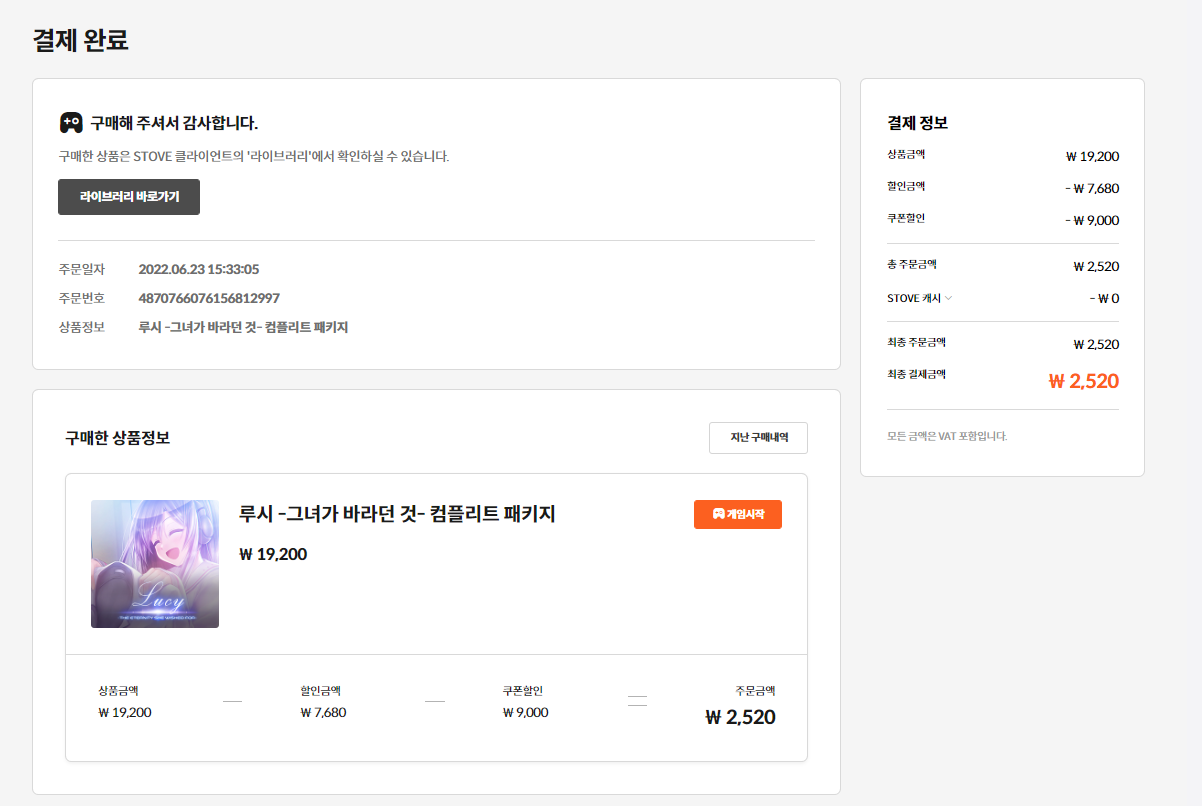Click the equals sign before 주문금액
The image size is (1202, 806).
click(637, 700)
